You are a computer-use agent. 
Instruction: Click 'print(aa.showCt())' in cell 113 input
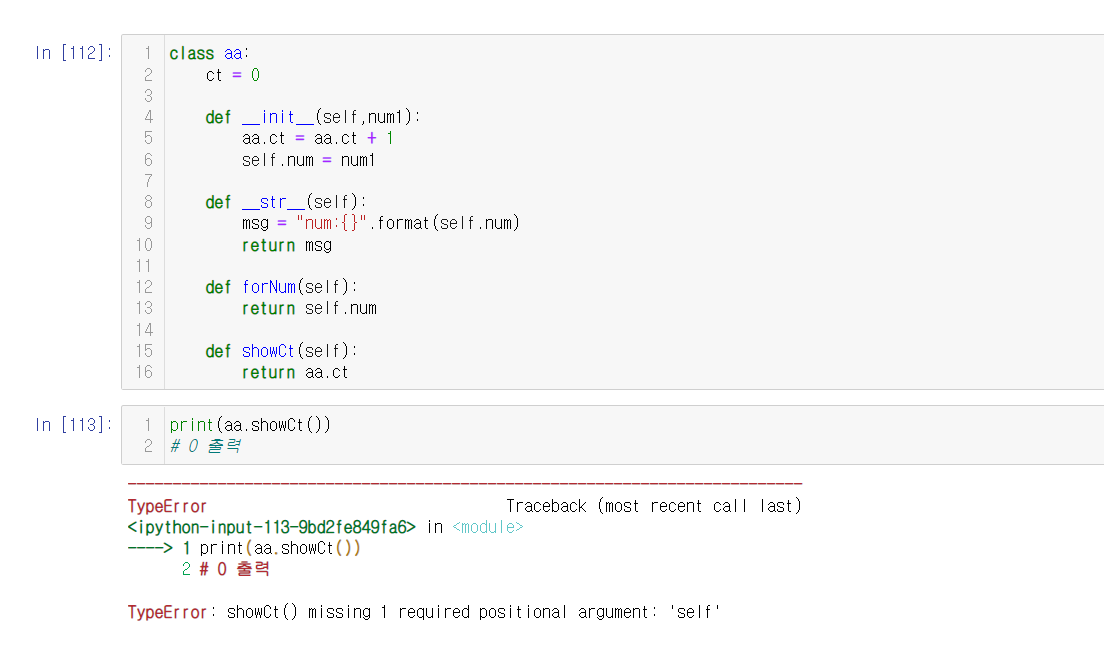pos(250,425)
